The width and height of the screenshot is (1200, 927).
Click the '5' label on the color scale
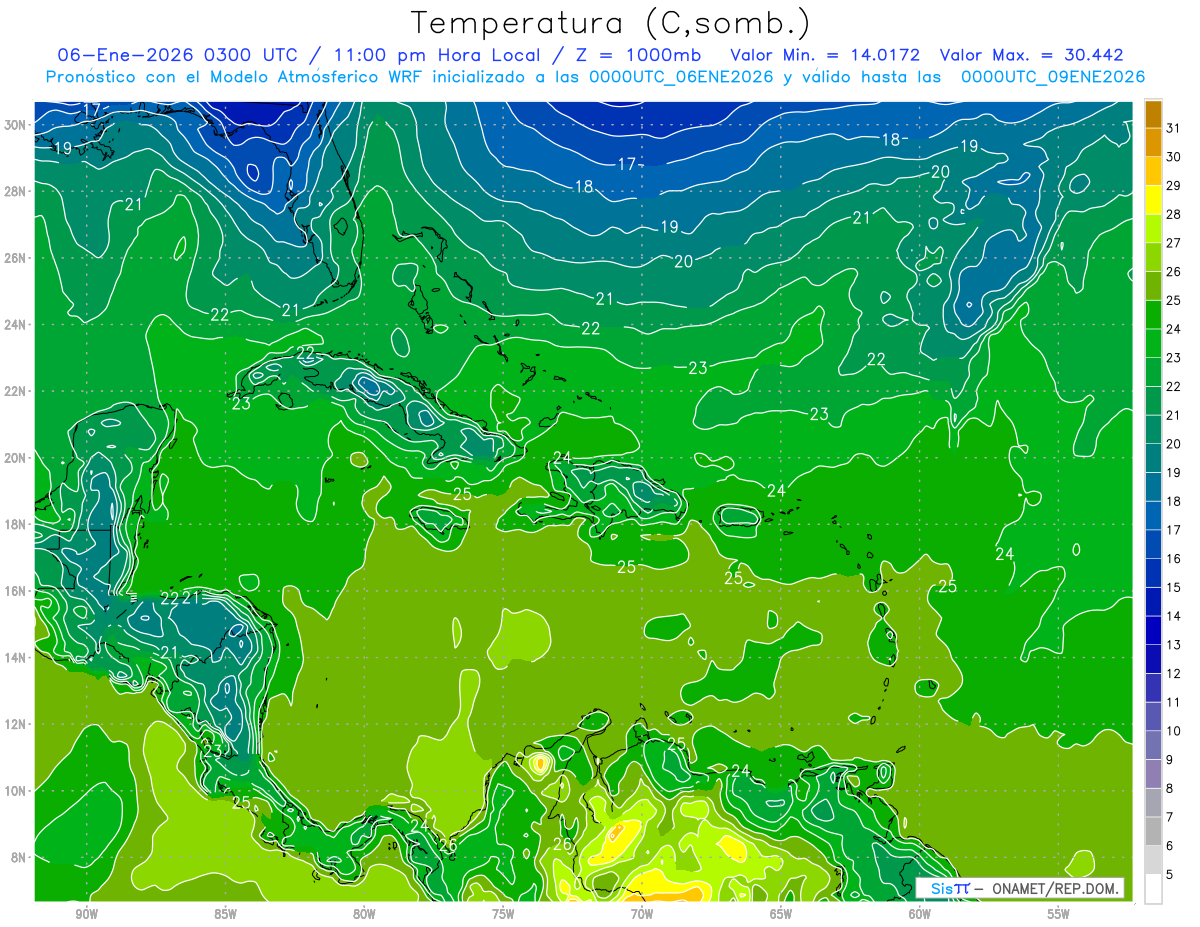point(1171,874)
